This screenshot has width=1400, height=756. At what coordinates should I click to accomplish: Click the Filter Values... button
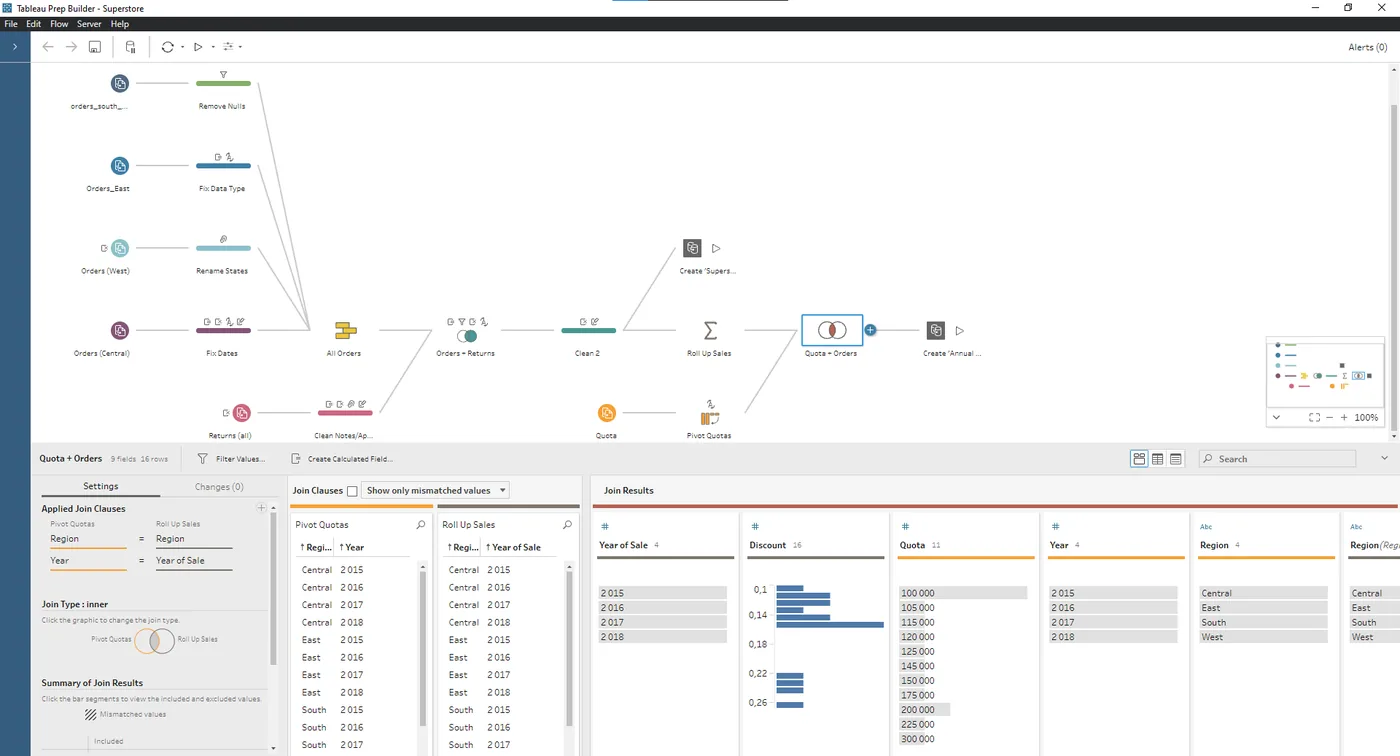[232, 459]
